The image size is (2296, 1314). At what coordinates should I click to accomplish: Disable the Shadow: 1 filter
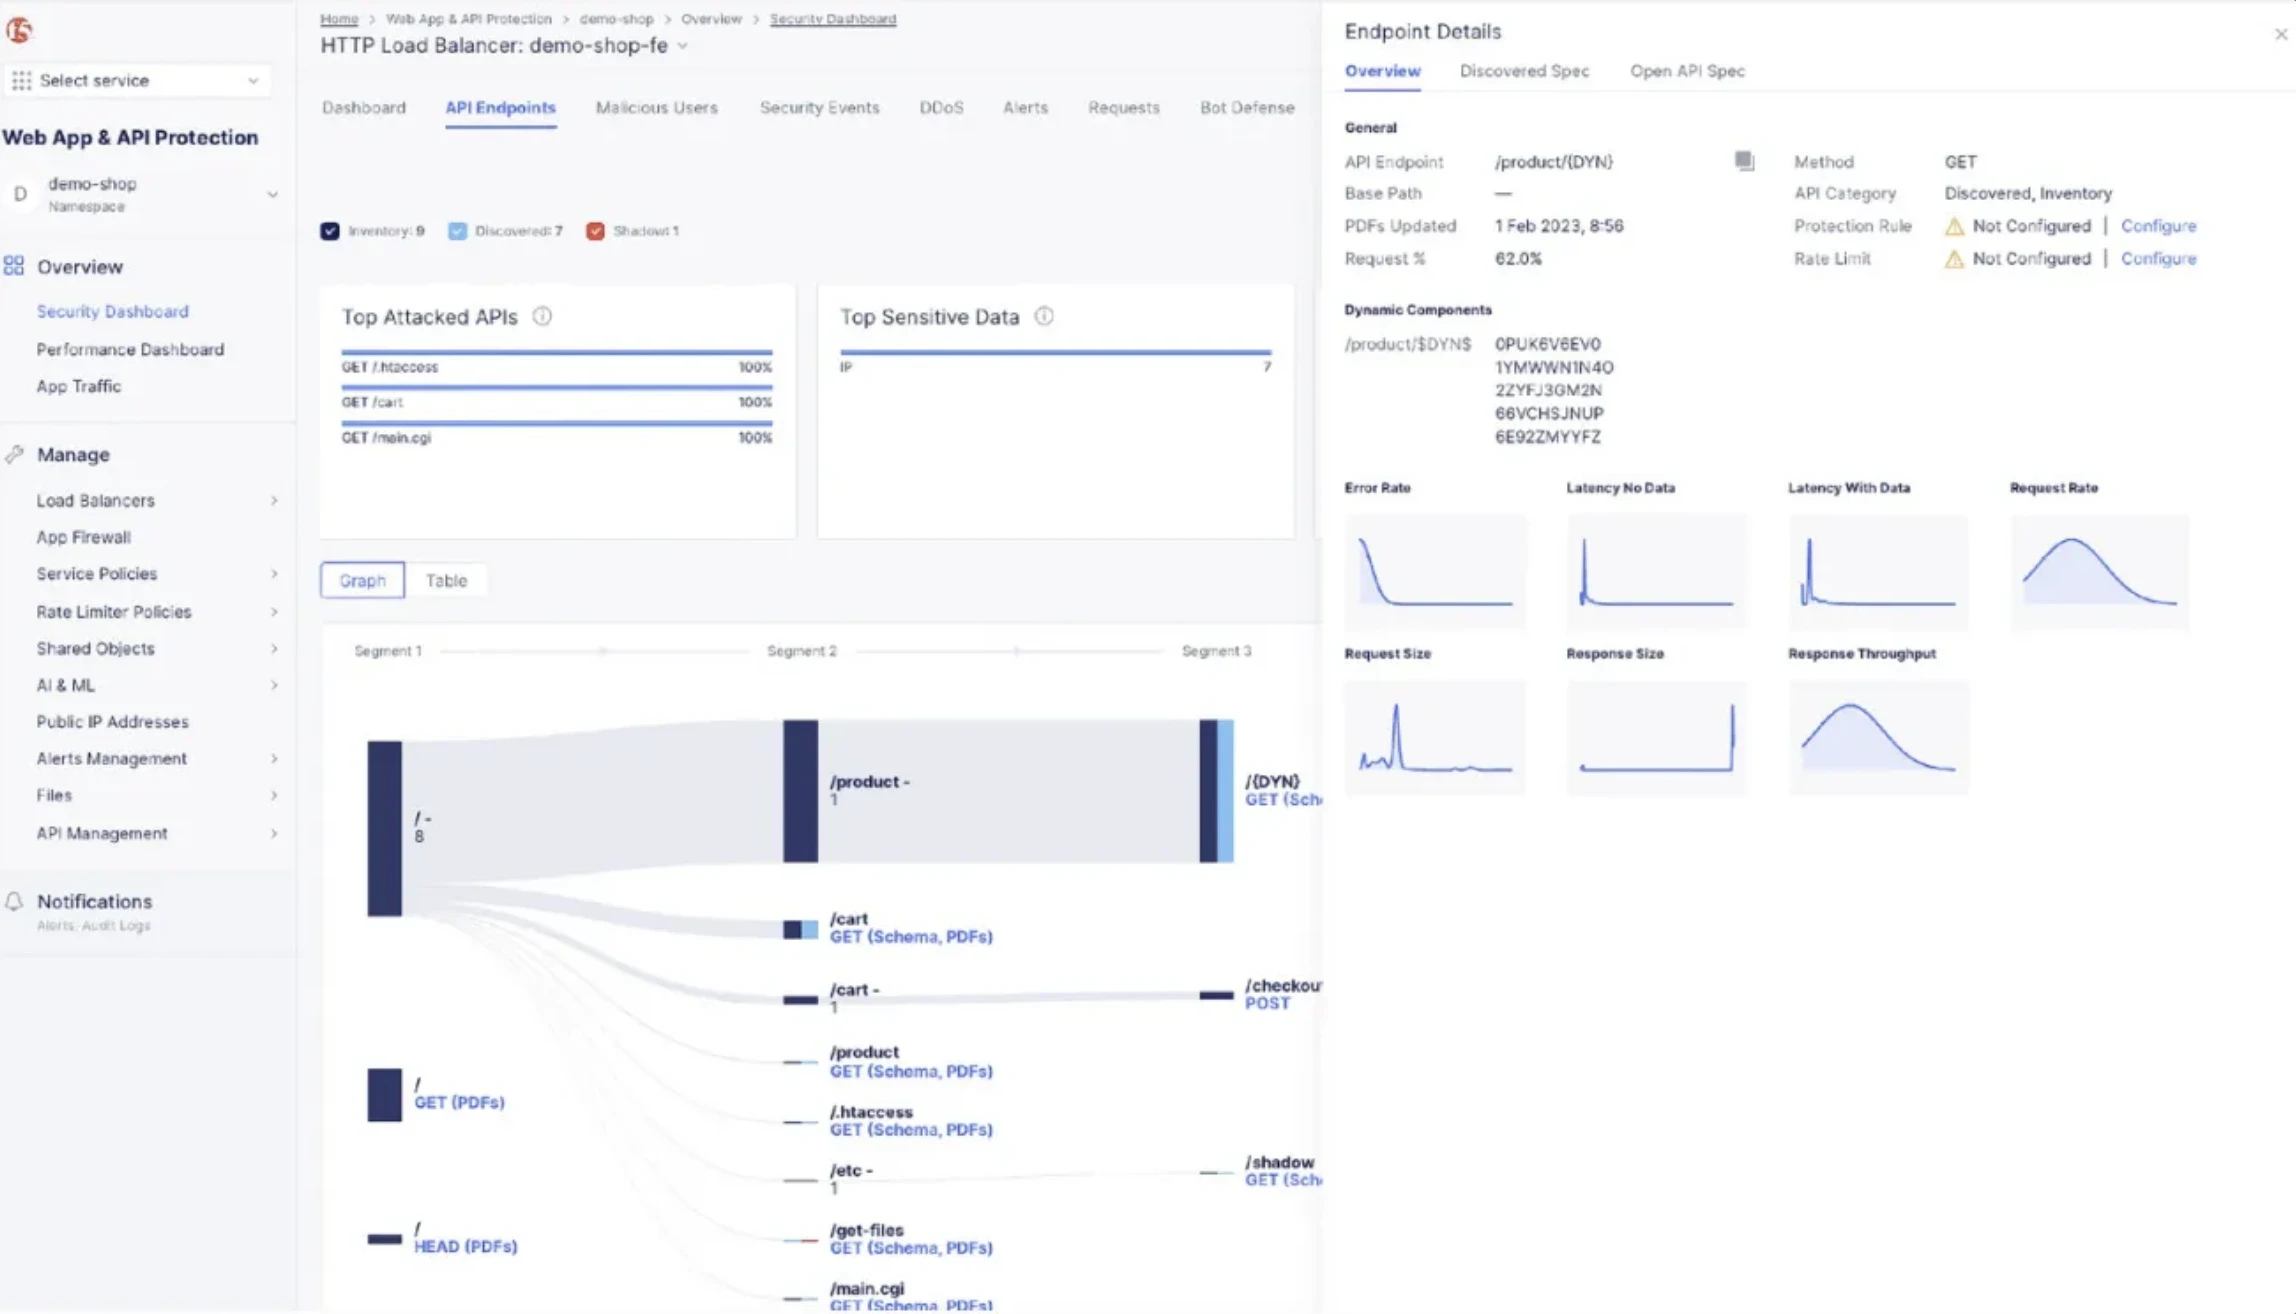coord(595,231)
